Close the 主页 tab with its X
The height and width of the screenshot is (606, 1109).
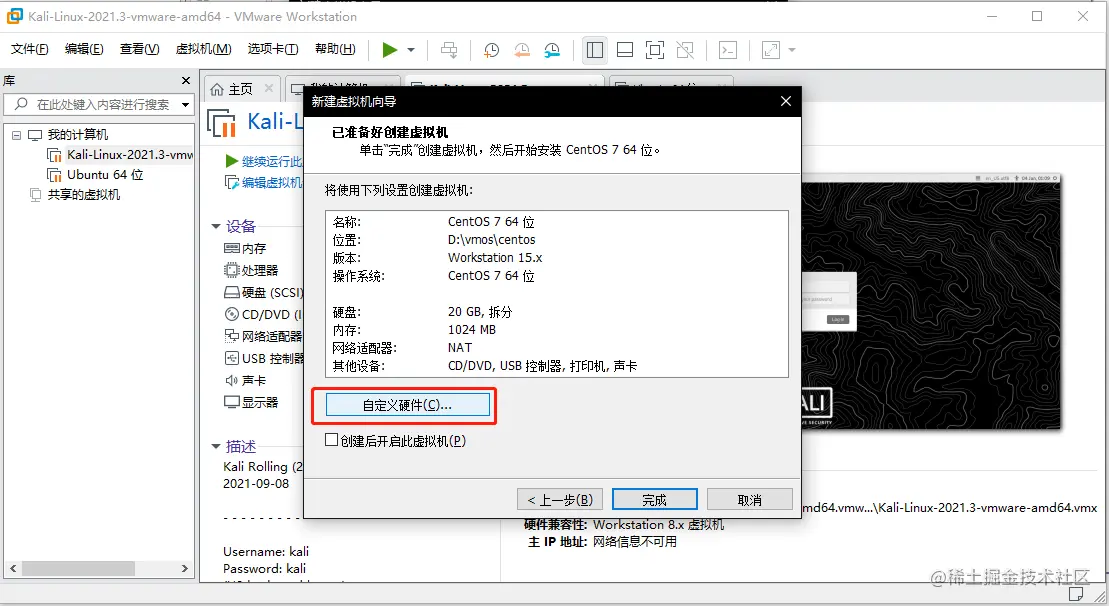click(269, 88)
